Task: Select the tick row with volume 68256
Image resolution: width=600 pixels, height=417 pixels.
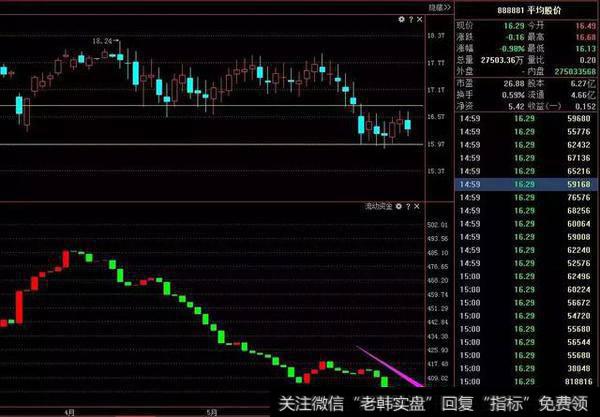Action: [526, 211]
